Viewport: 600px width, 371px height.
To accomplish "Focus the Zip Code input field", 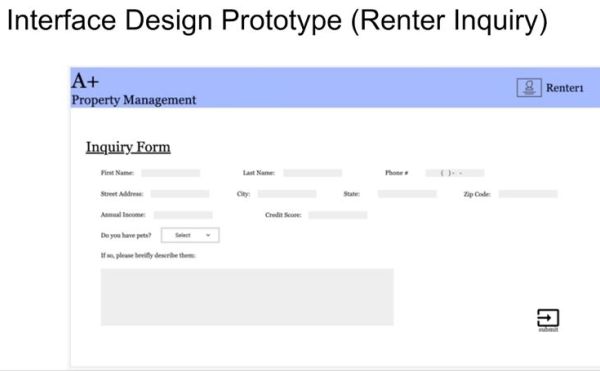I will pos(528,194).
